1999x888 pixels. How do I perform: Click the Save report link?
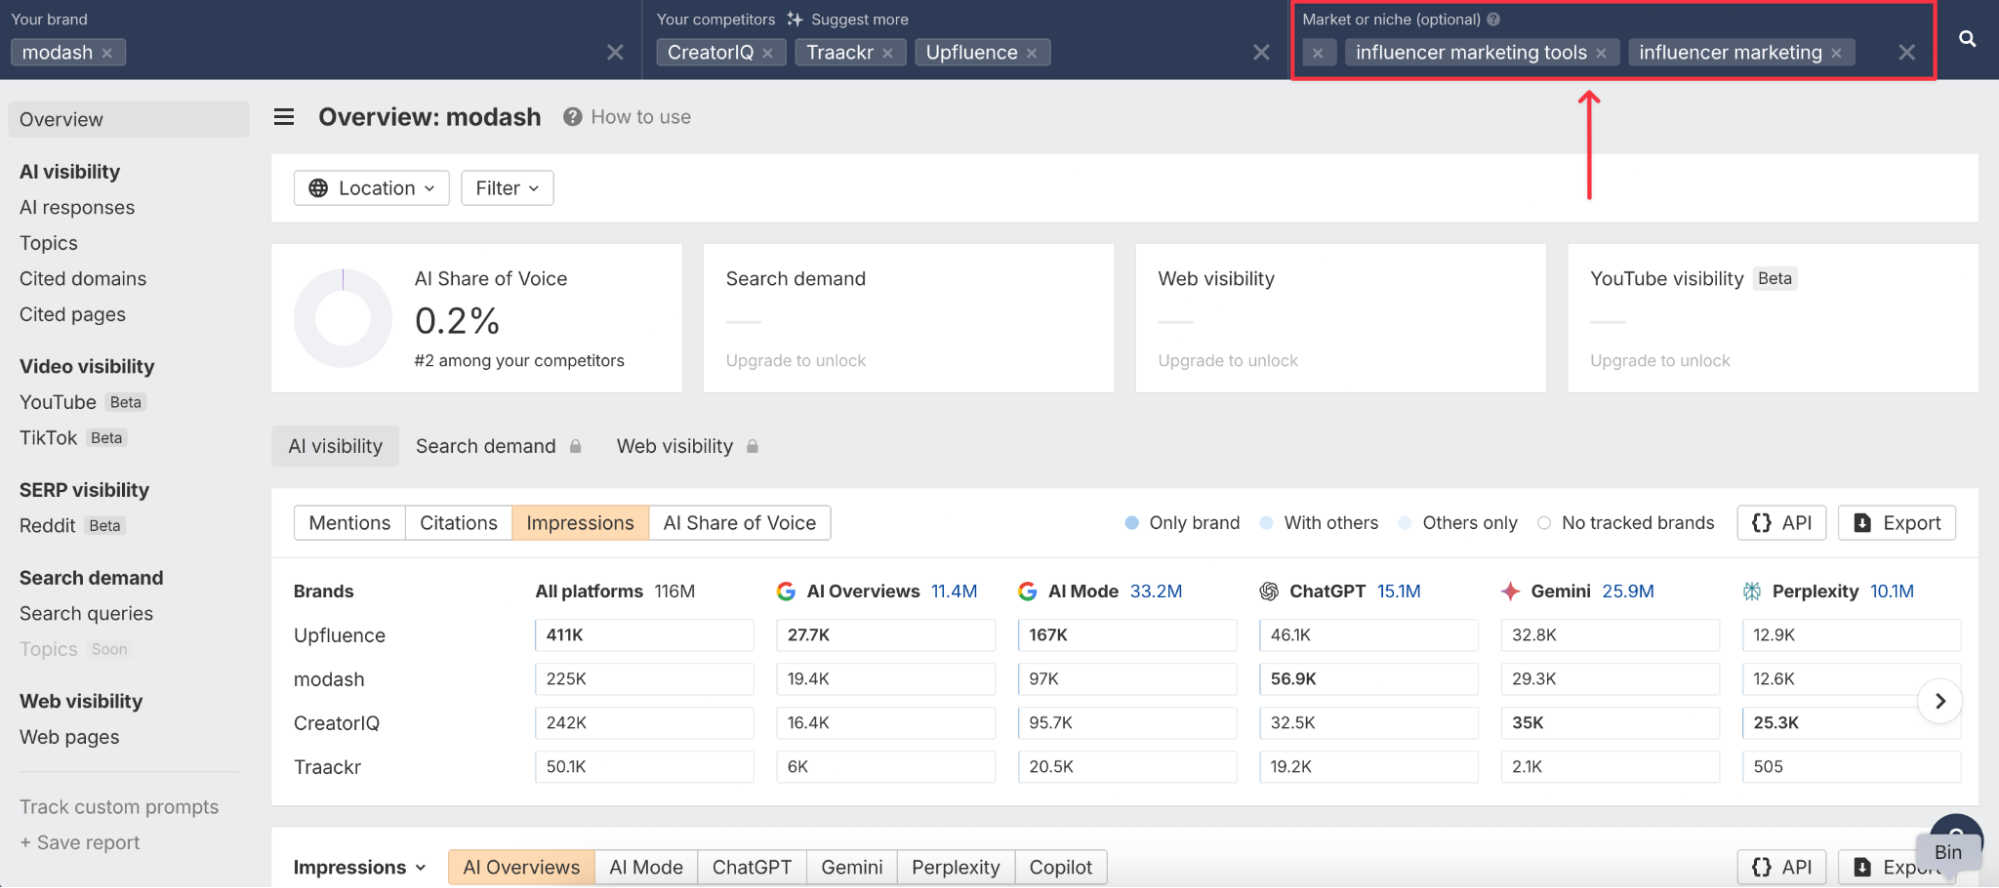(80, 843)
